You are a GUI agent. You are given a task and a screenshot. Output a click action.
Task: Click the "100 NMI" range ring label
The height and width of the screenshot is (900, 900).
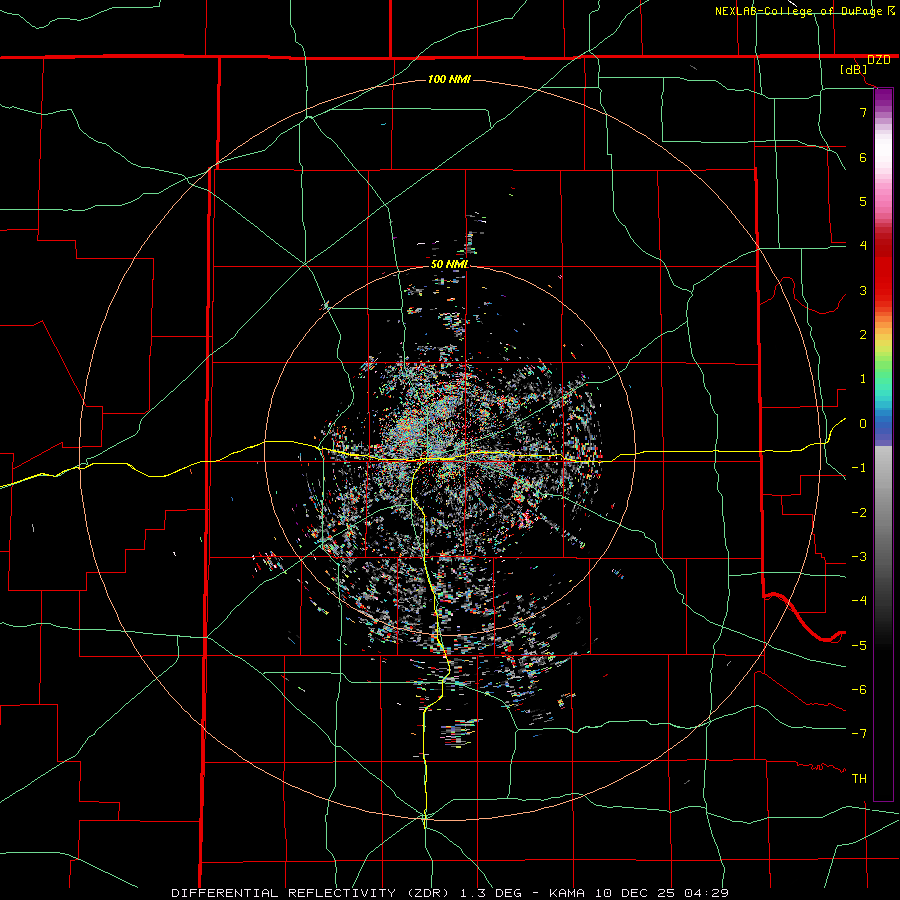[449, 79]
